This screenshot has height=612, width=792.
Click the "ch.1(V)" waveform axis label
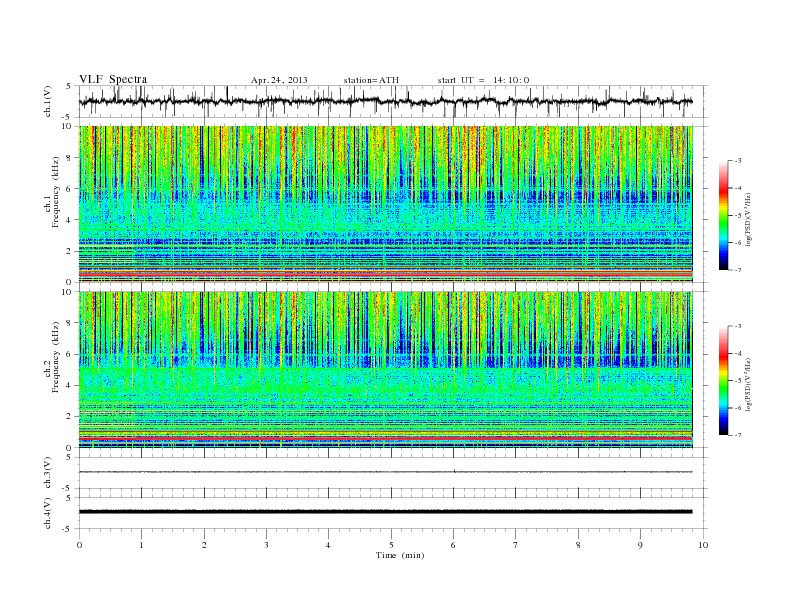48,101
